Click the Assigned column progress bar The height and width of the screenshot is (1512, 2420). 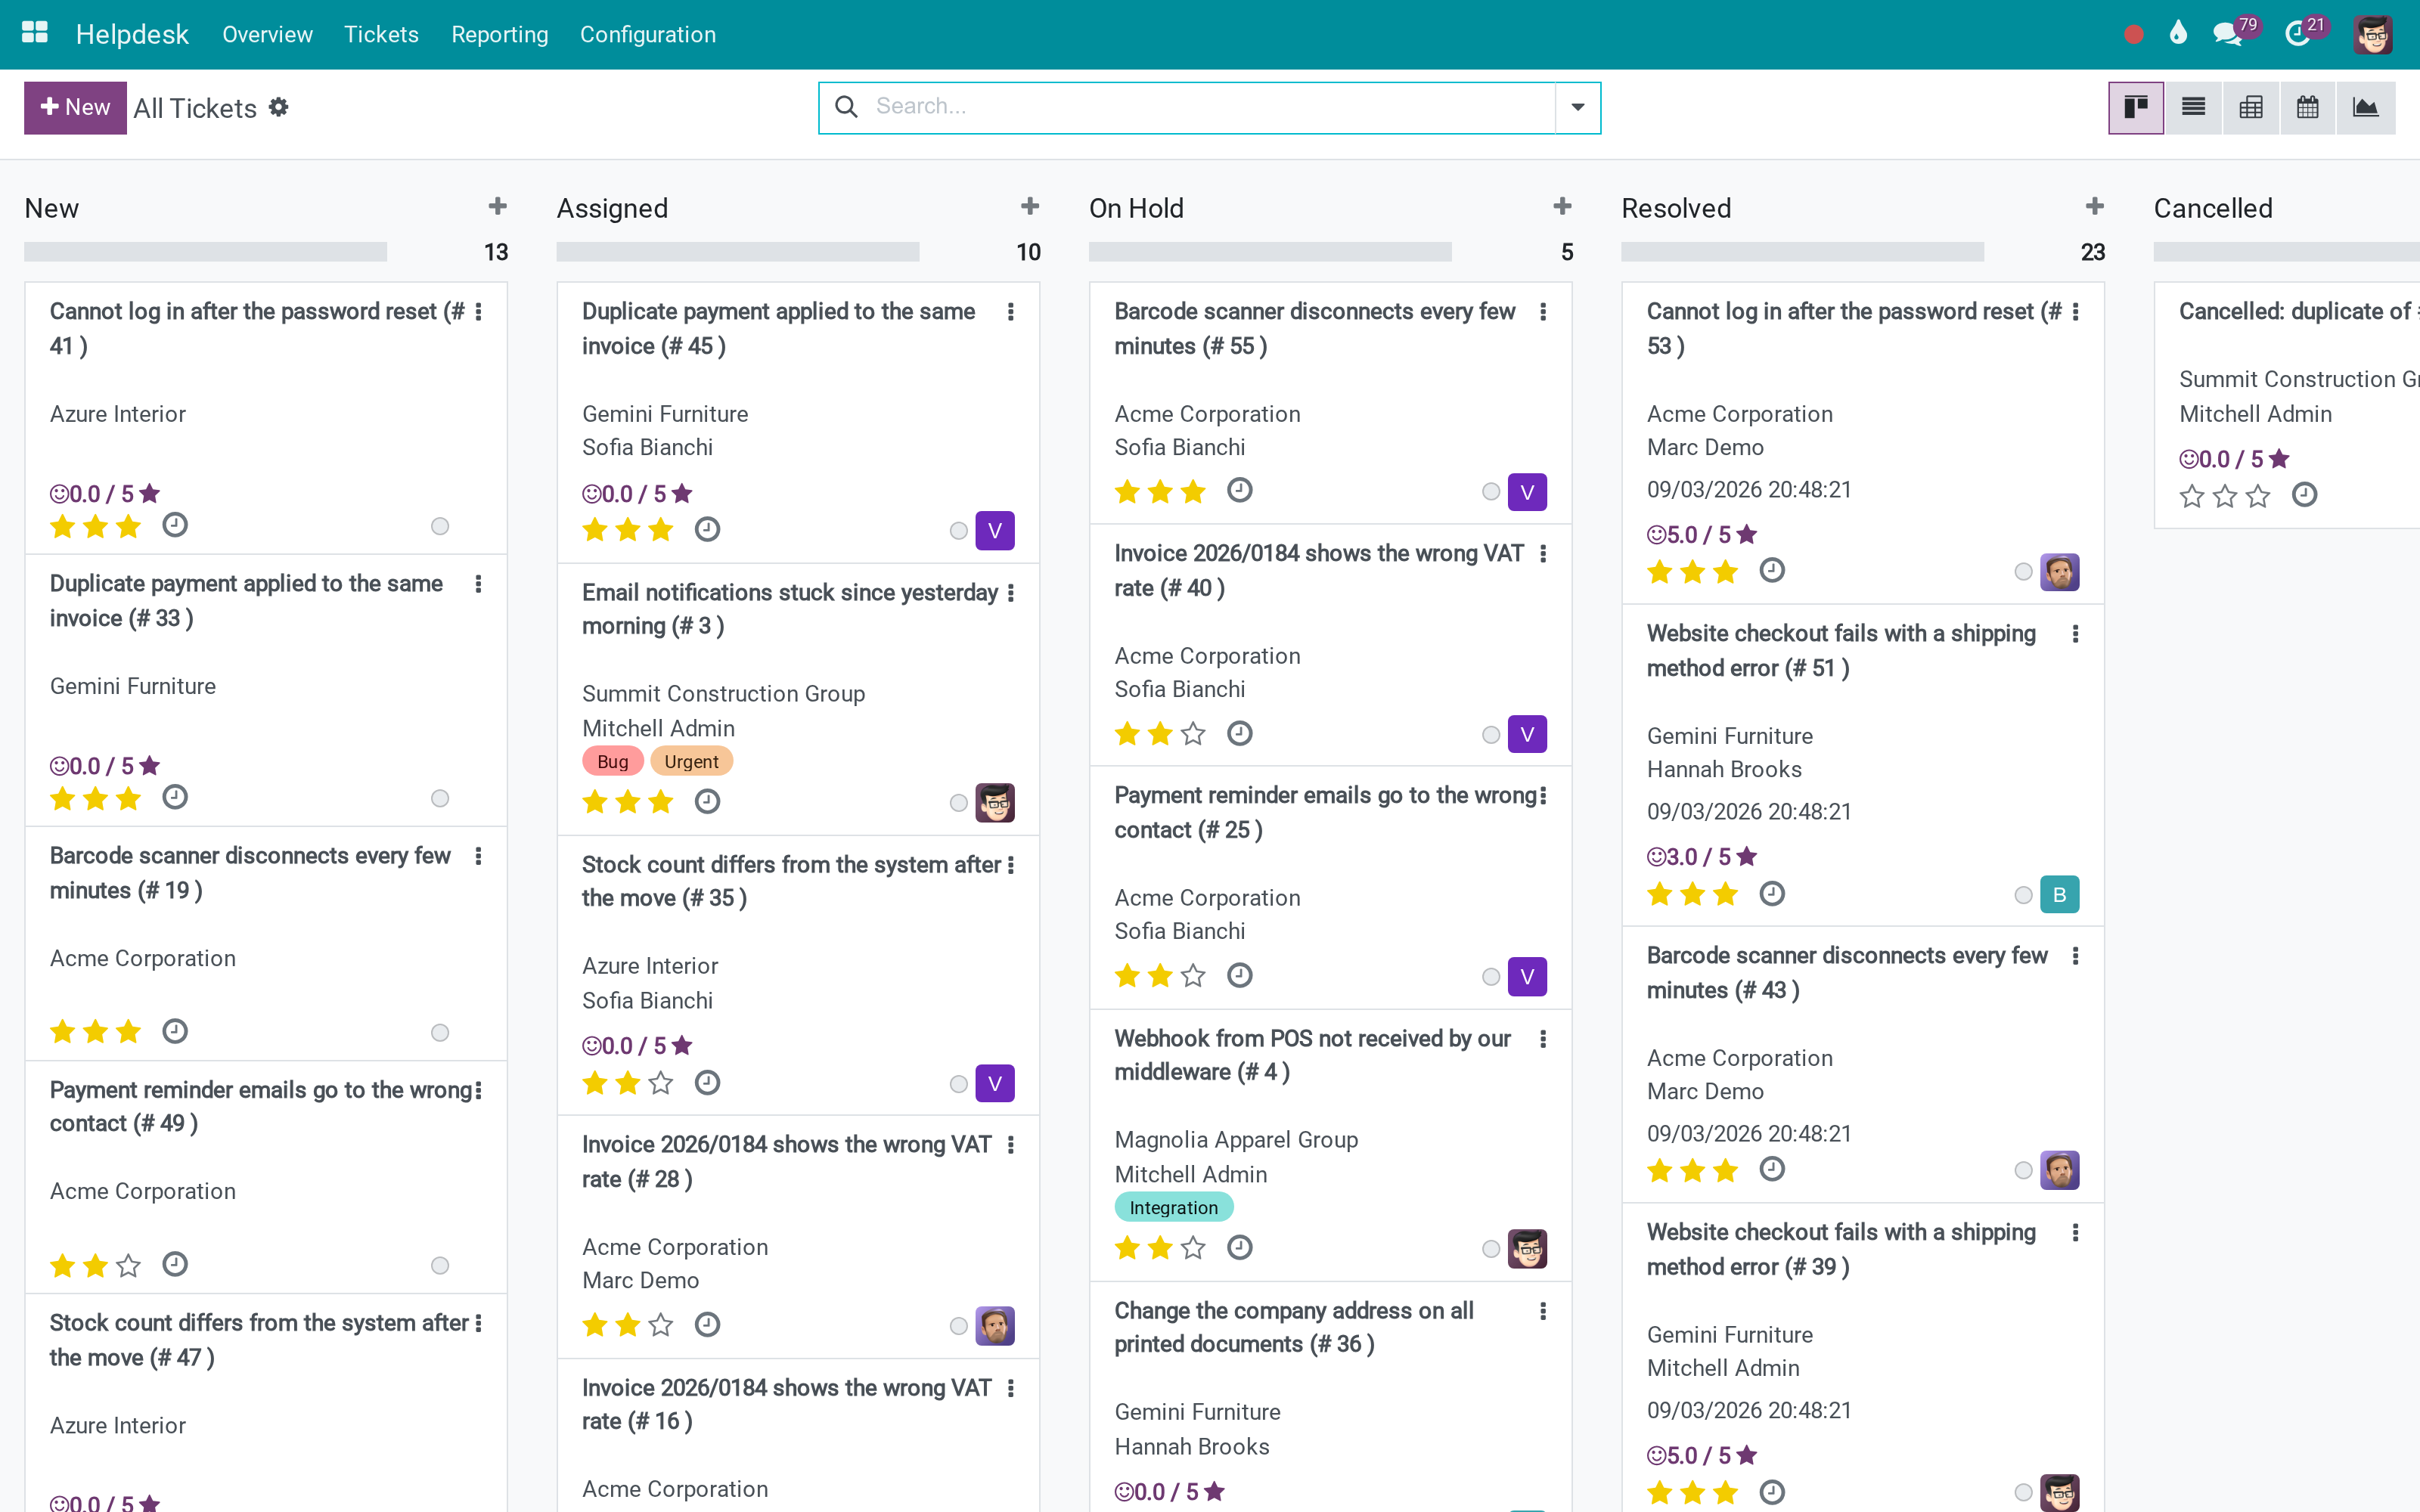tap(738, 252)
